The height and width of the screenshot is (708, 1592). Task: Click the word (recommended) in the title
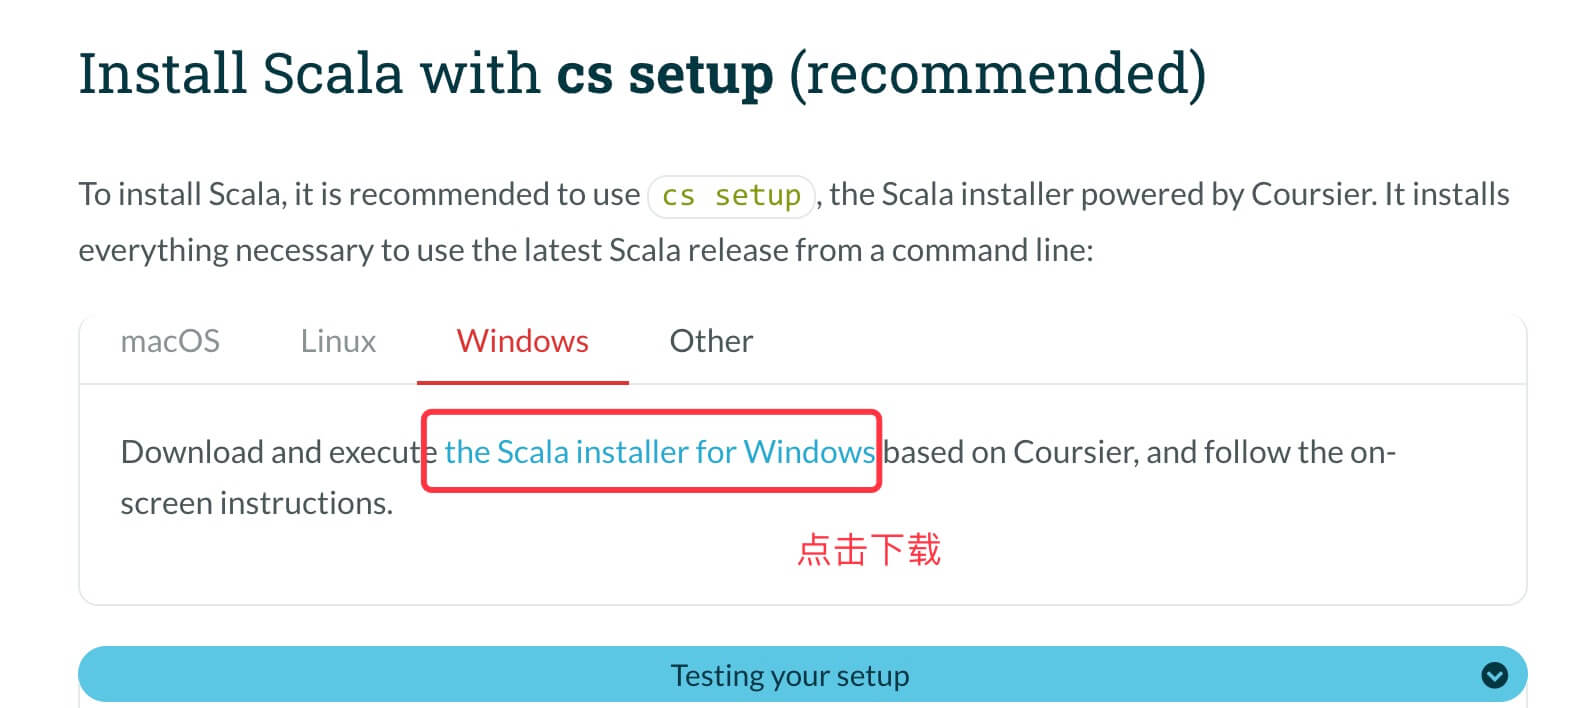point(997,74)
